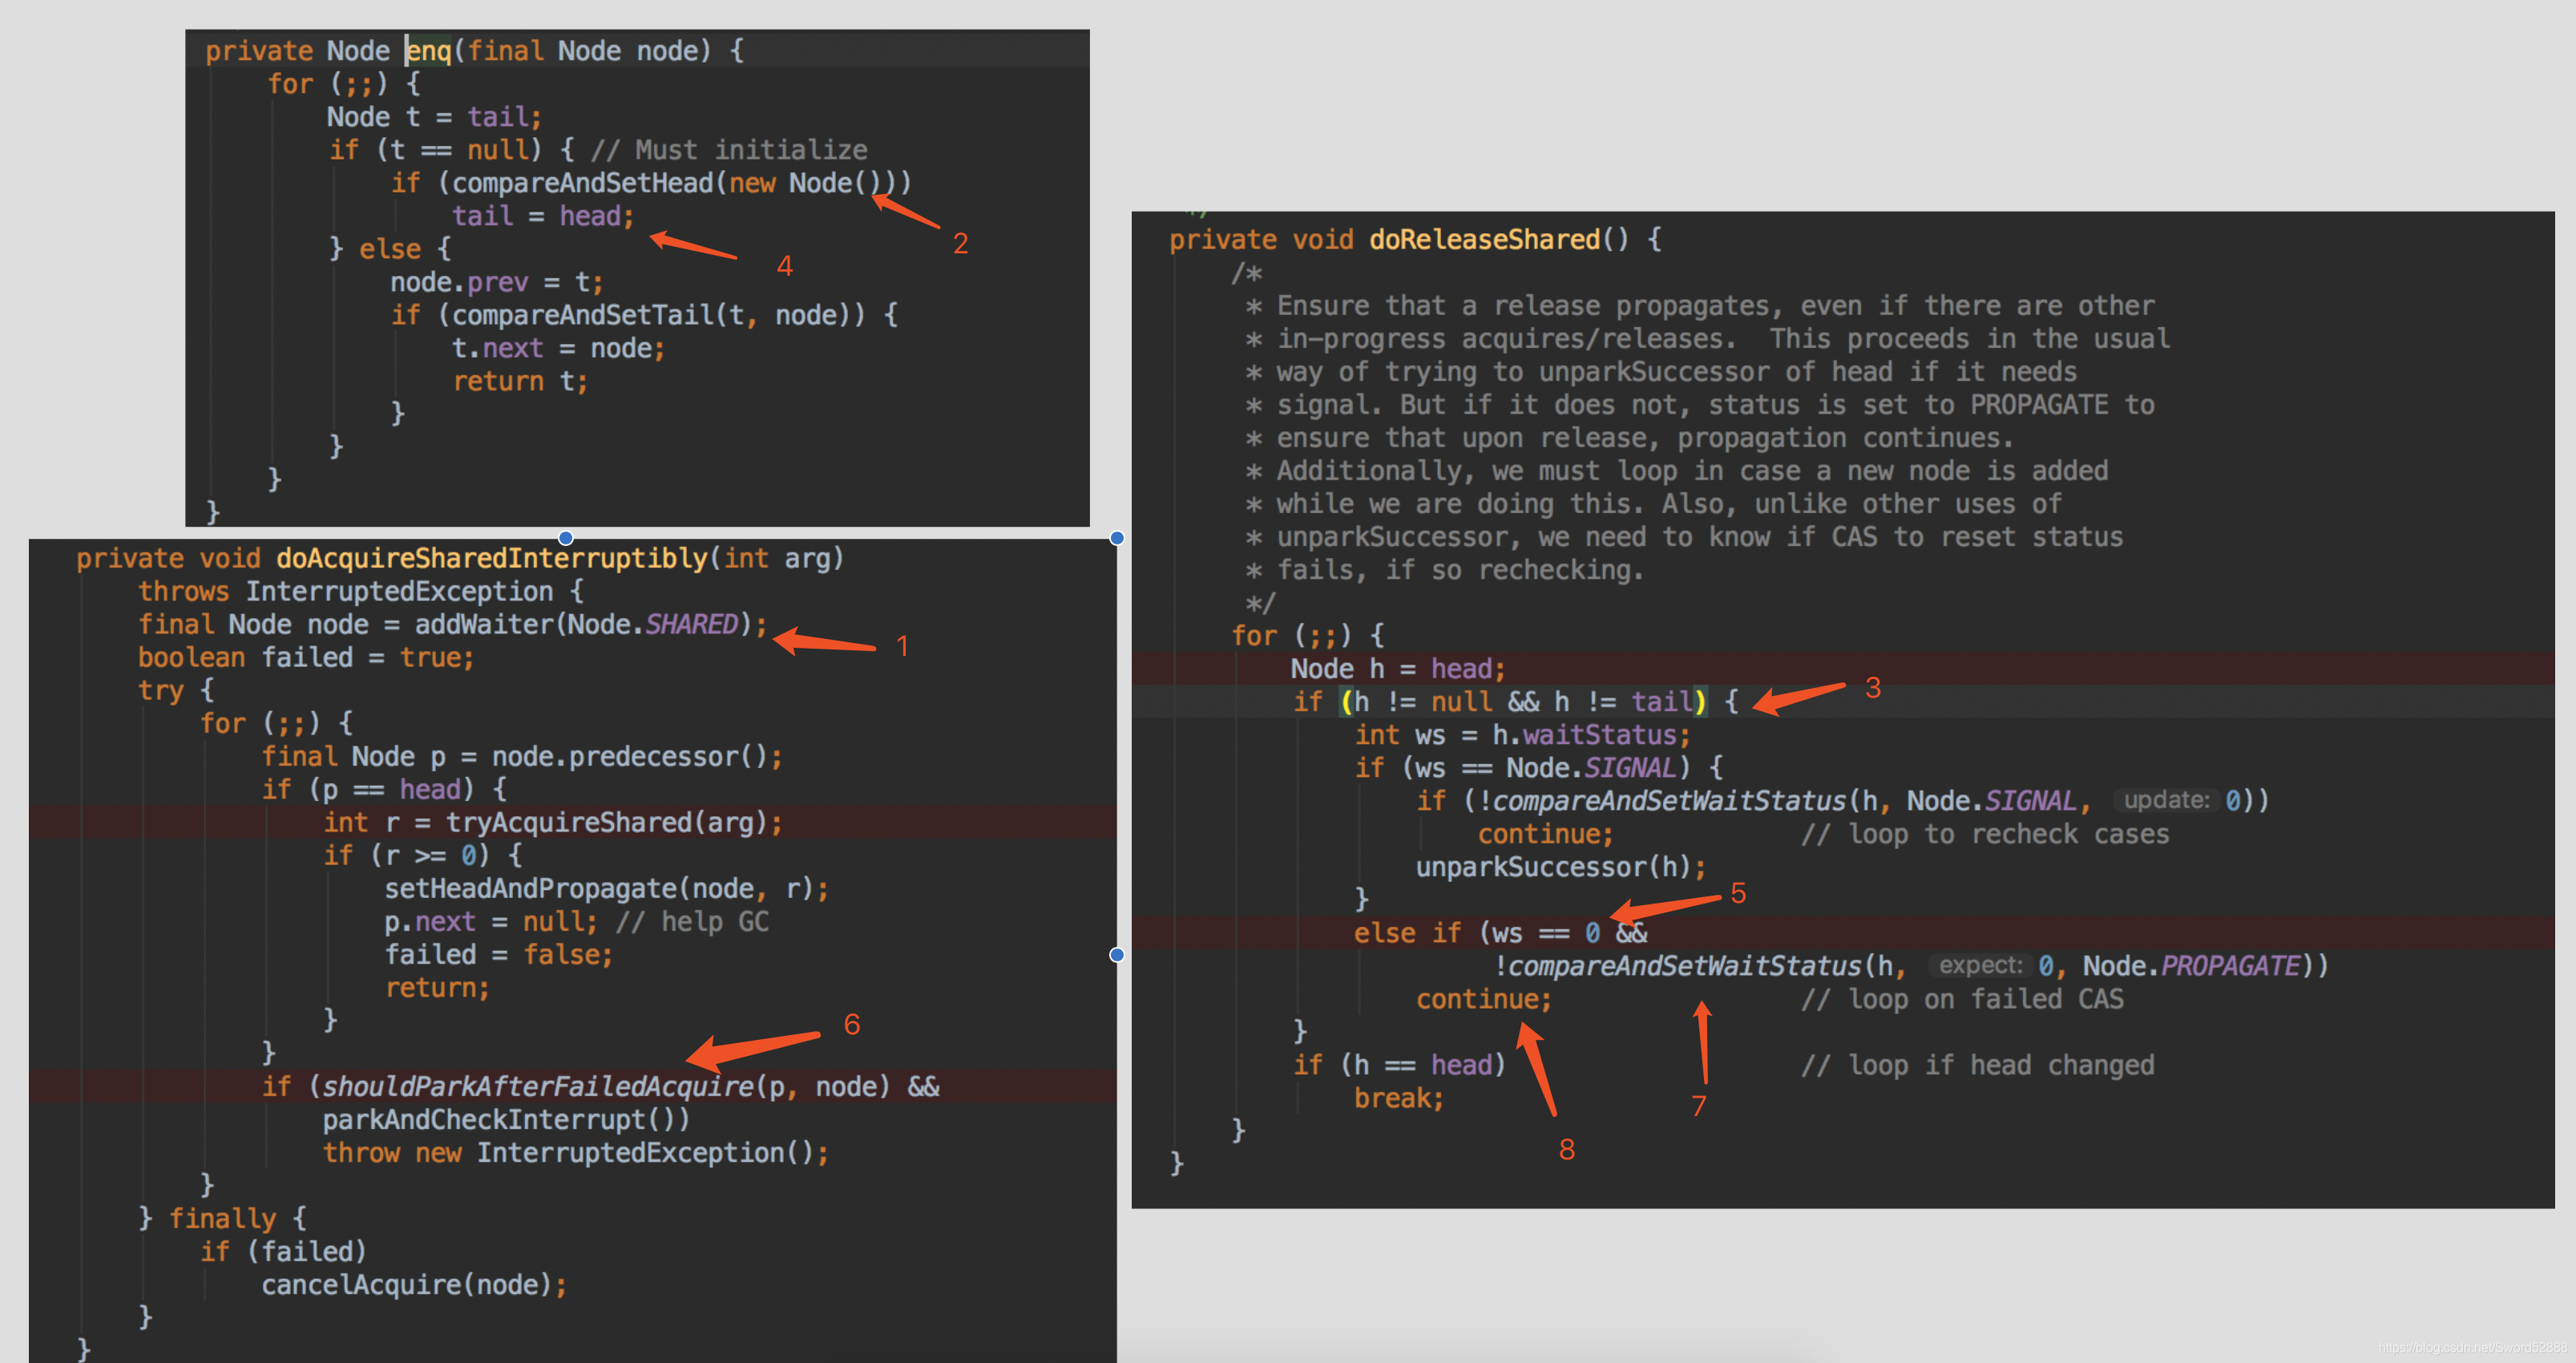Click the doAcquireSharedInterruptibly method name

492,558
